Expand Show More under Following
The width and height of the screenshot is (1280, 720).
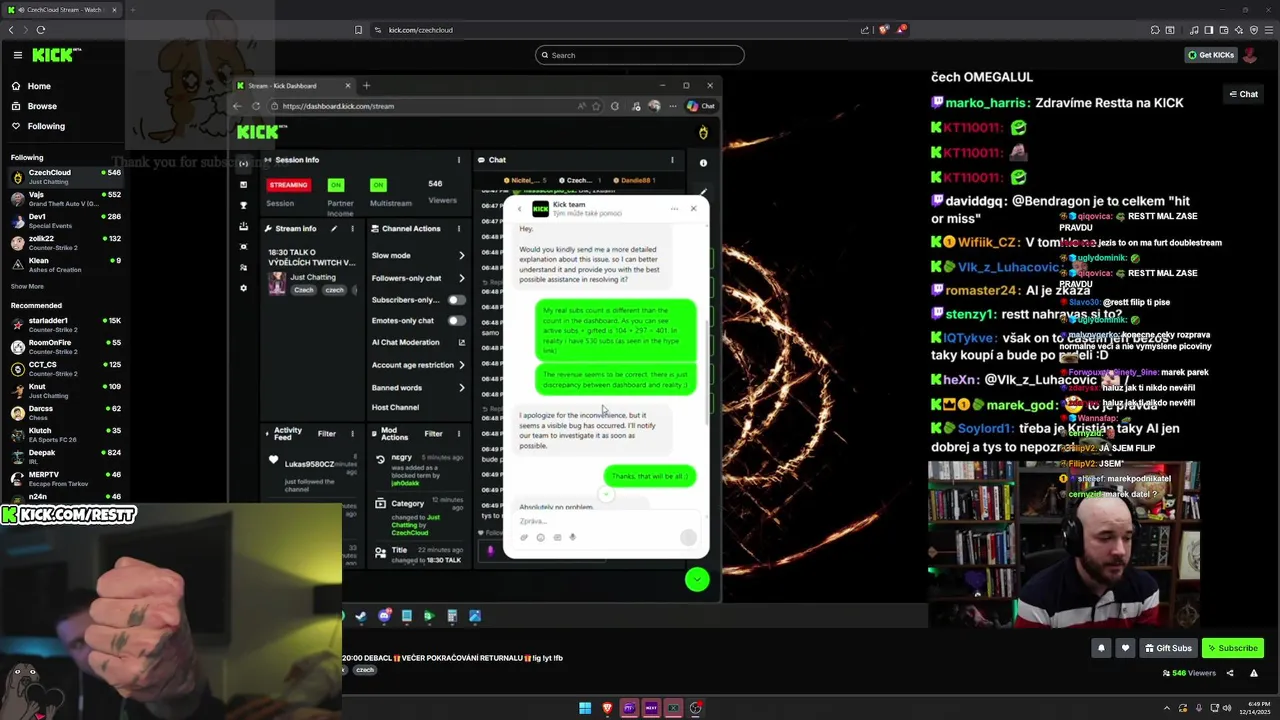click(27, 286)
